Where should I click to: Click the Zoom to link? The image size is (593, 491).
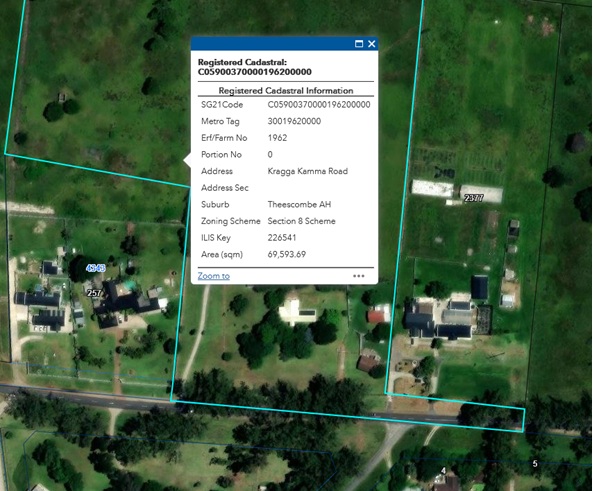214,276
